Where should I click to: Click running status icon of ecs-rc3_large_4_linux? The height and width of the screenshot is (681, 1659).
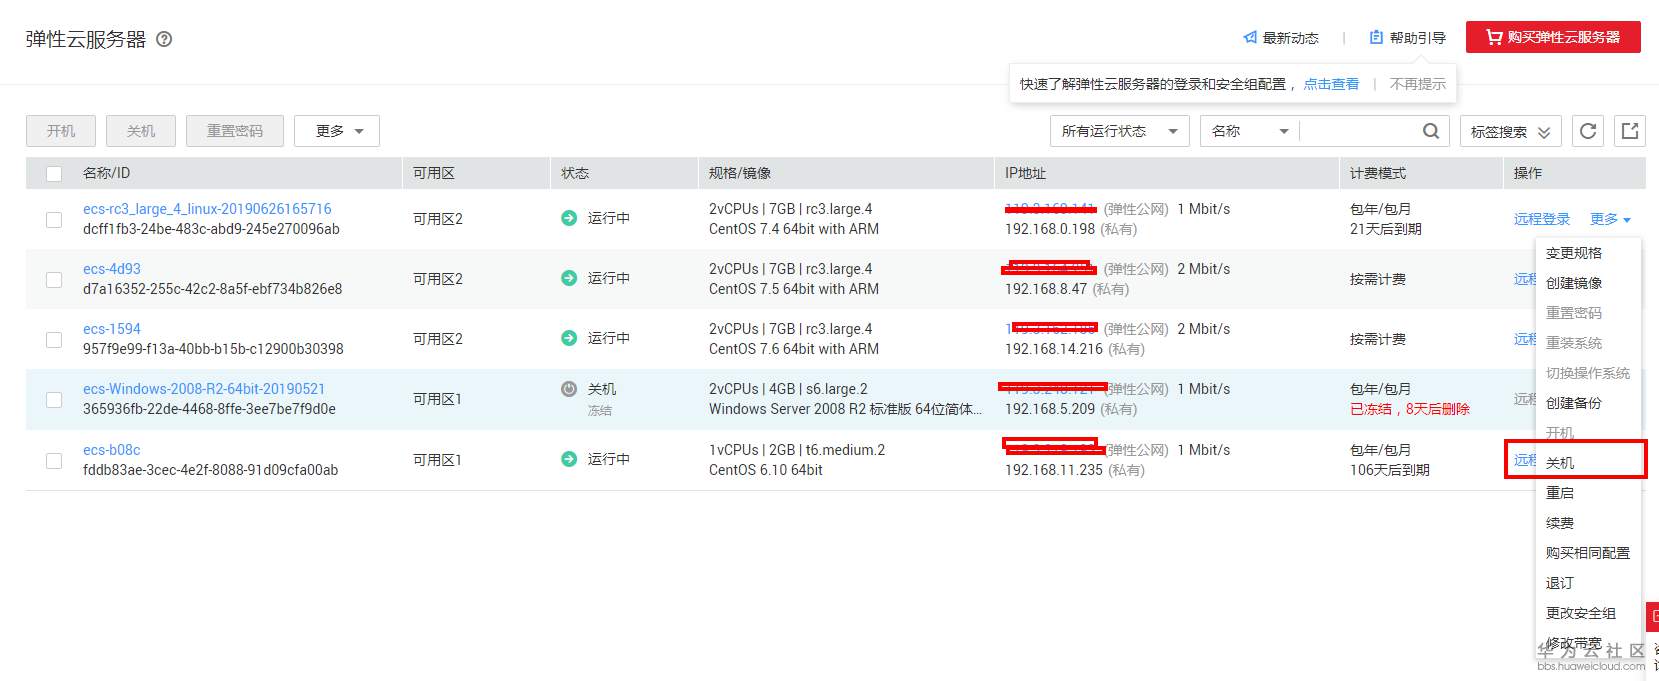(569, 218)
